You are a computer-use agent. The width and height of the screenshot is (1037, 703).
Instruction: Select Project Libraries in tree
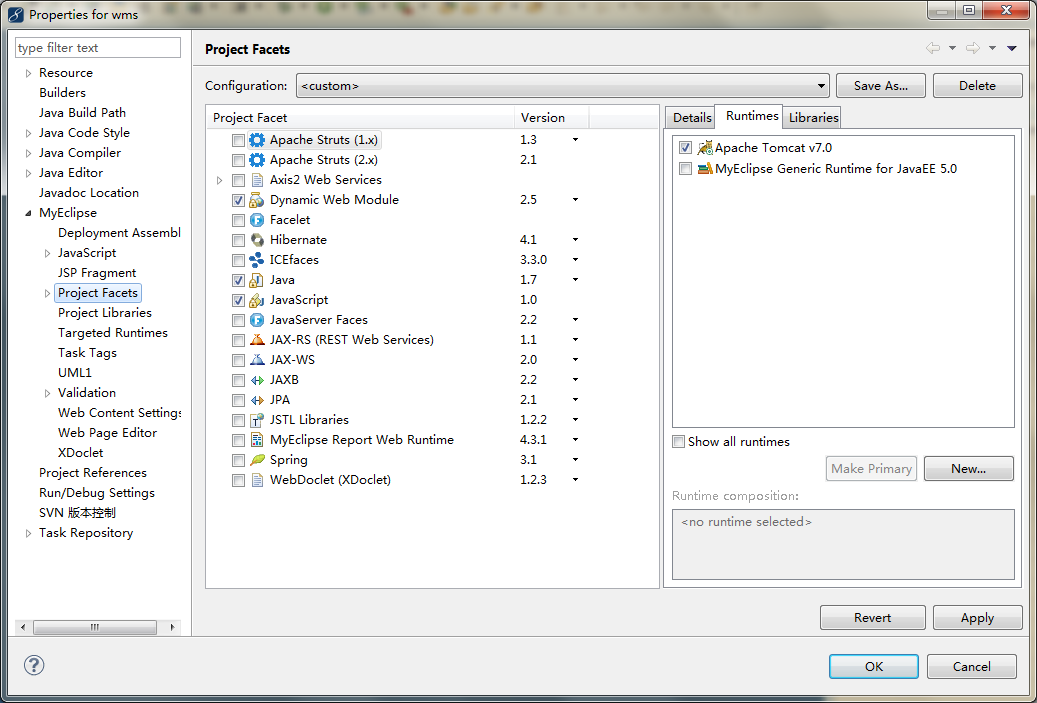[x=104, y=313]
